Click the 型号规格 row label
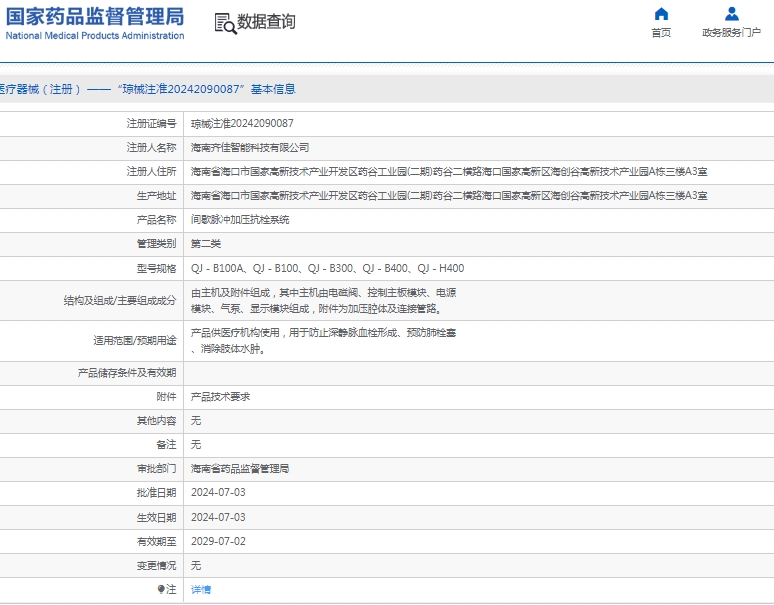This screenshot has width=774, height=605. 156,268
